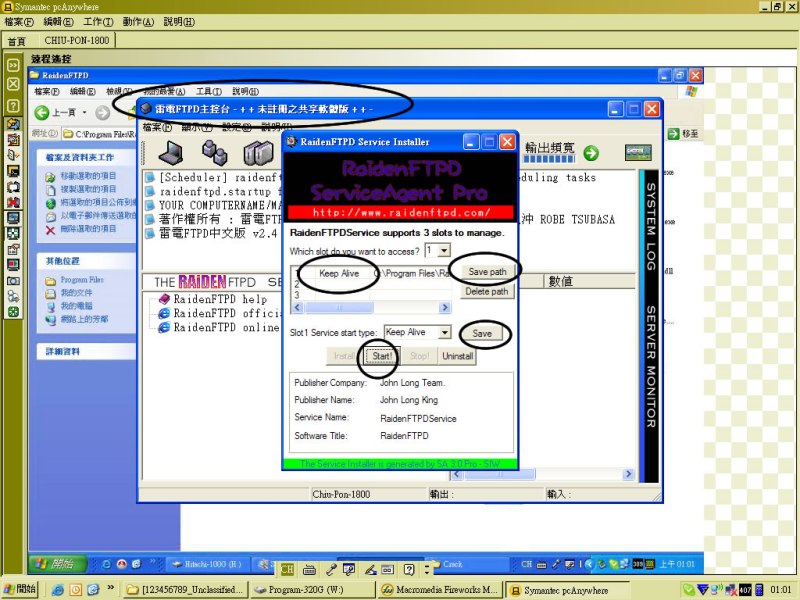Image resolution: width=800 pixels, height=600 pixels.
Task: Click the green arrow icon beside 輸出頻寬
Action: tap(591, 153)
